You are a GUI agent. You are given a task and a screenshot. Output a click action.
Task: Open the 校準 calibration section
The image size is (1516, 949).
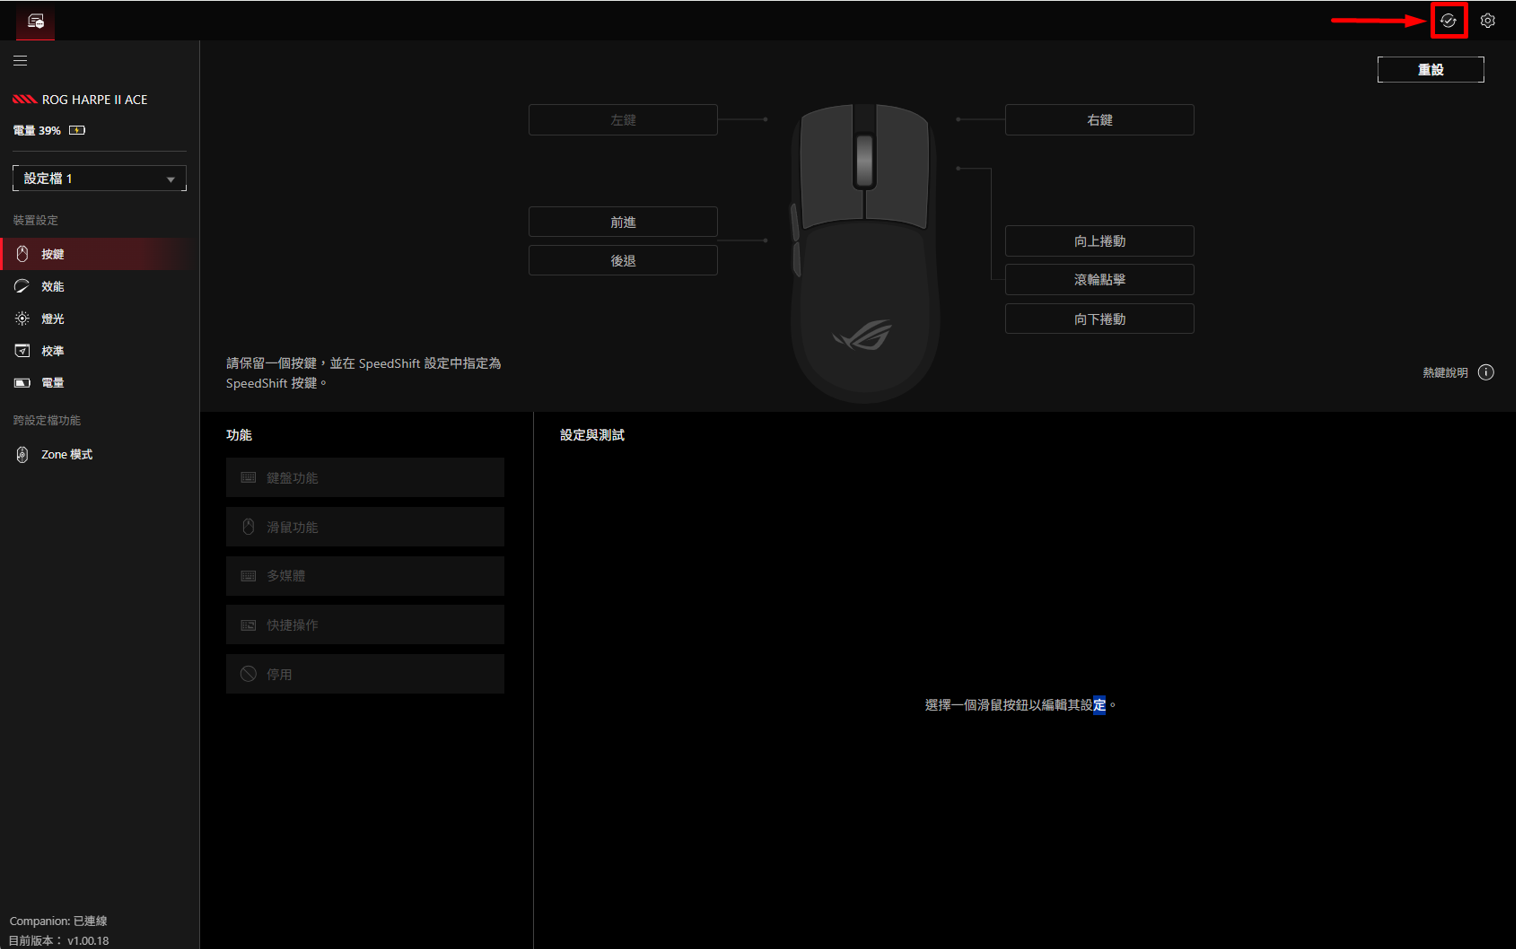(99, 350)
